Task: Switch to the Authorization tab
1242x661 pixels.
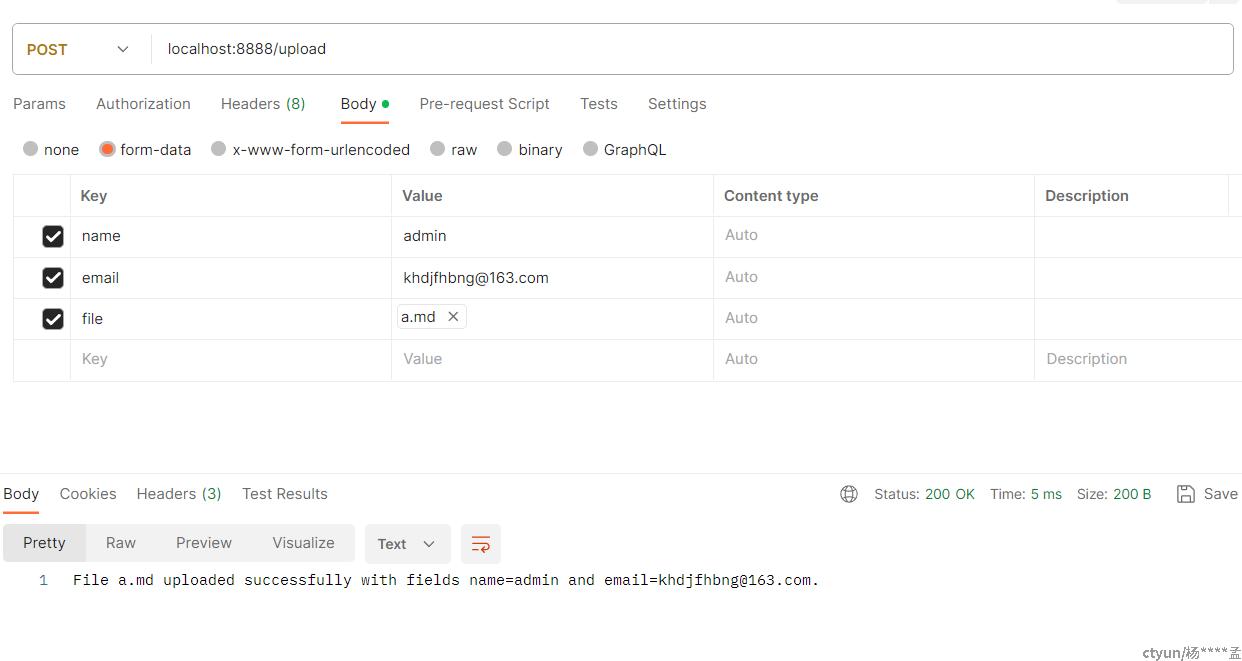Action: [x=143, y=104]
